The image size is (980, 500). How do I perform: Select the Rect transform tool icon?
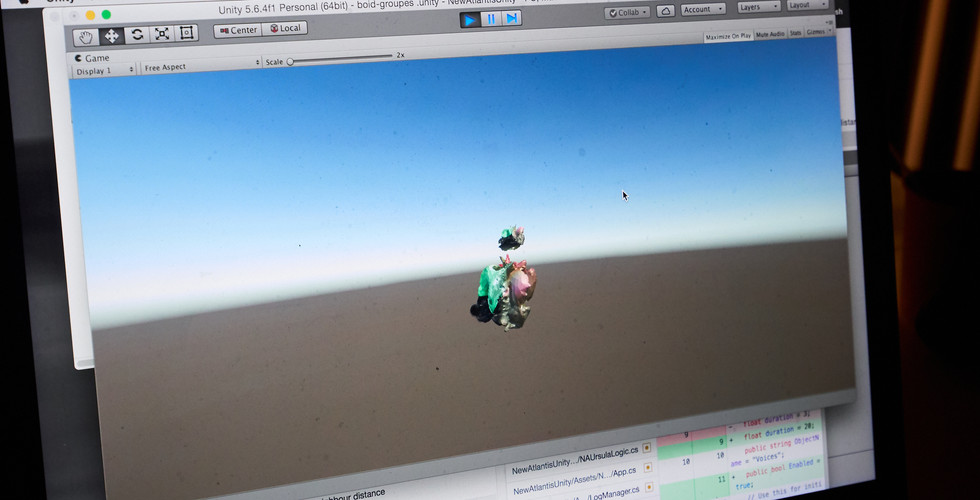click(186, 32)
